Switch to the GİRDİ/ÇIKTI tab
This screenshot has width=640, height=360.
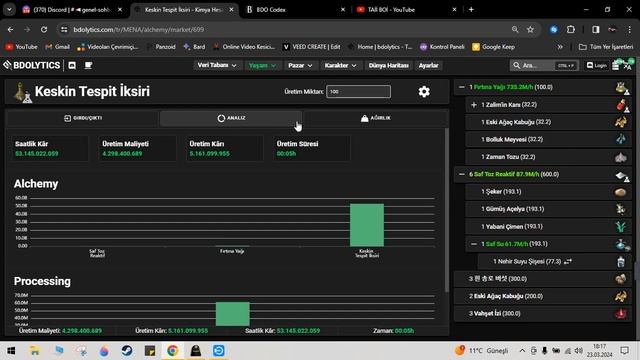(x=83, y=118)
